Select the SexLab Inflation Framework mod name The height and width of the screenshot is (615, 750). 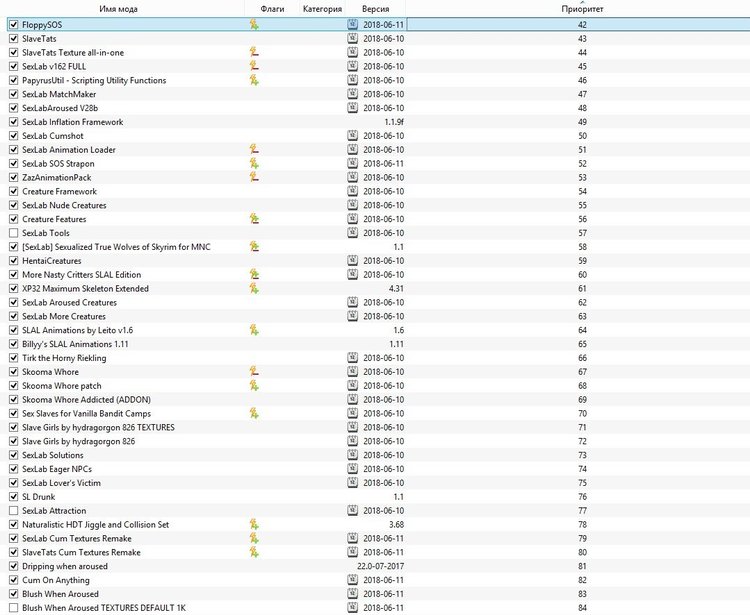[x=73, y=122]
